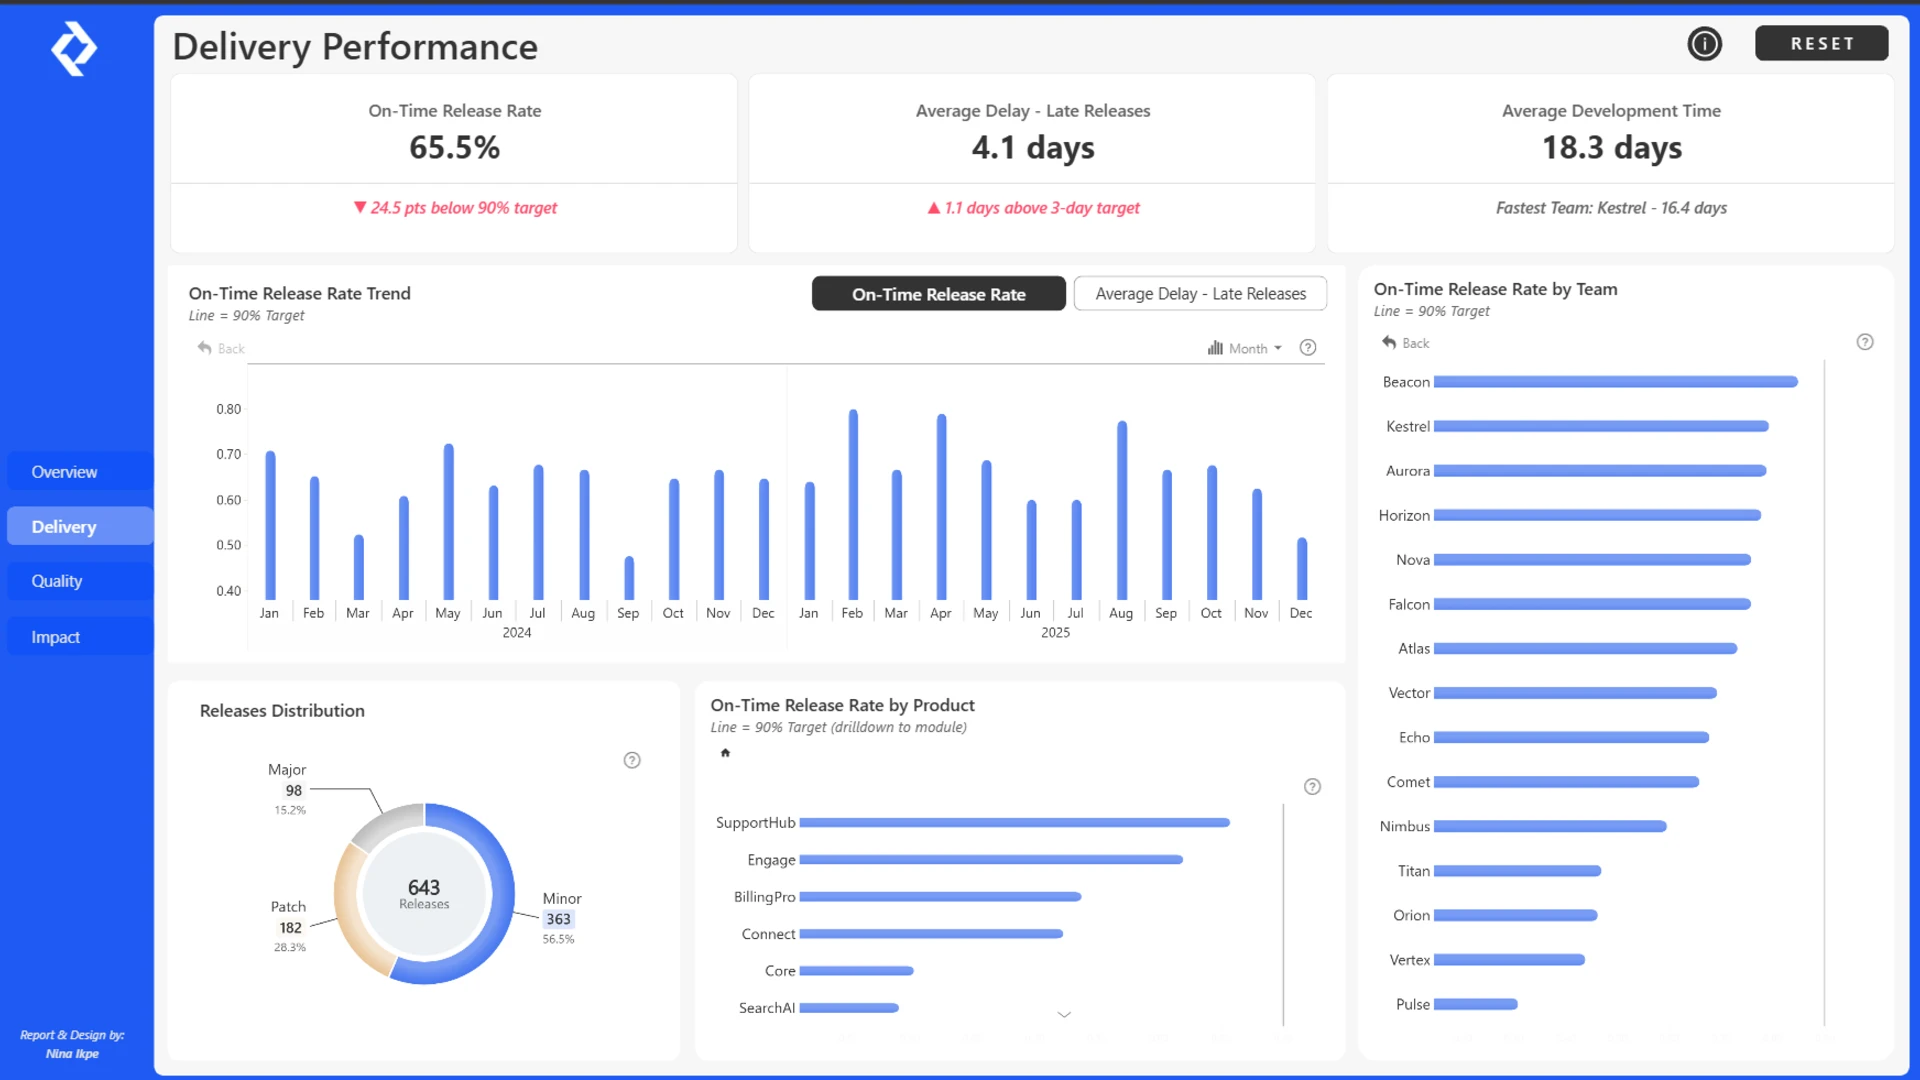
Task: Click the 18.3 days development time value
Action: (1611, 148)
